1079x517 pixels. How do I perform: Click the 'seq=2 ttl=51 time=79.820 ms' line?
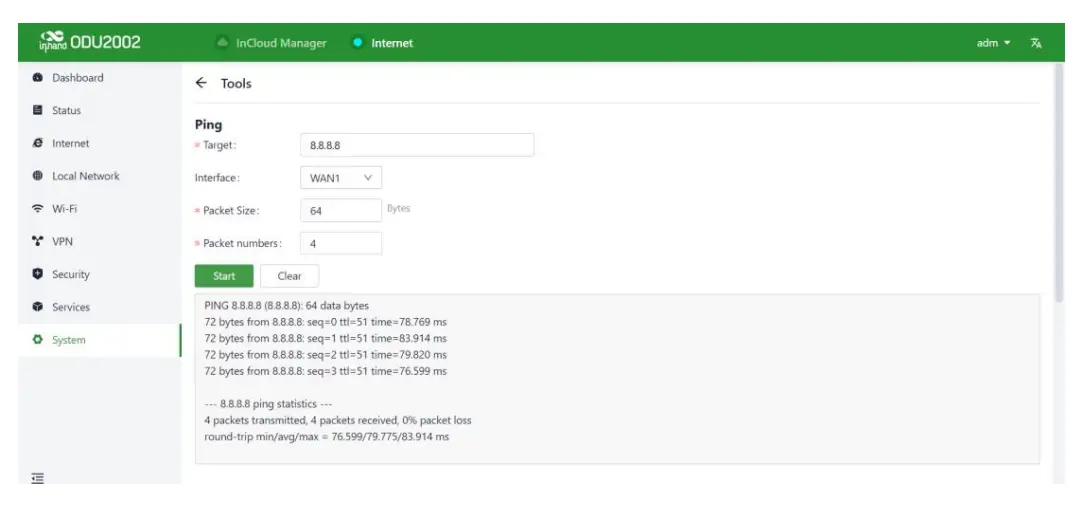pos(325,355)
